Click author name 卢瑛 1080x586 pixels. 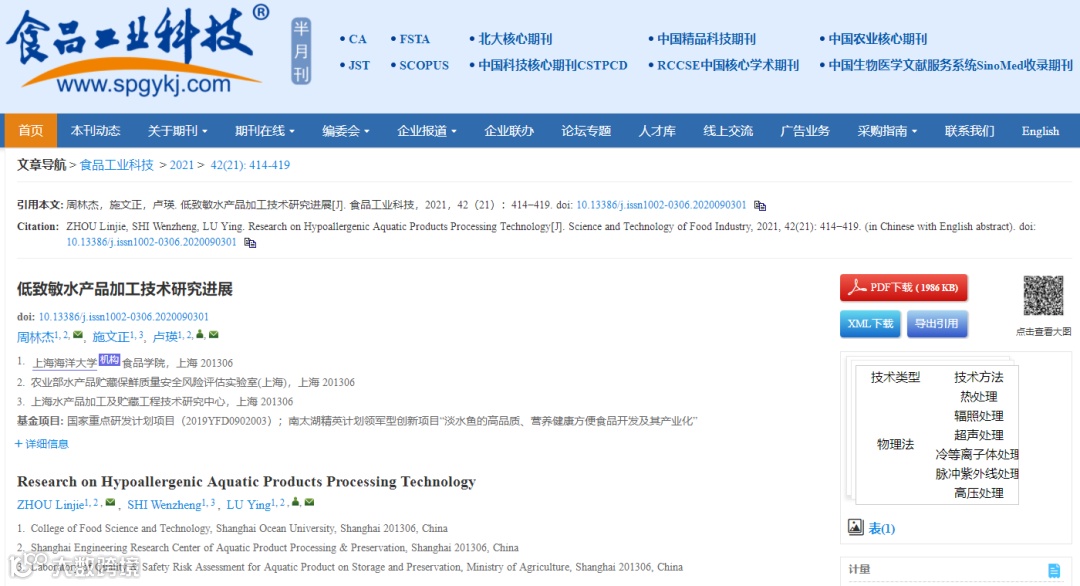(165, 337)
